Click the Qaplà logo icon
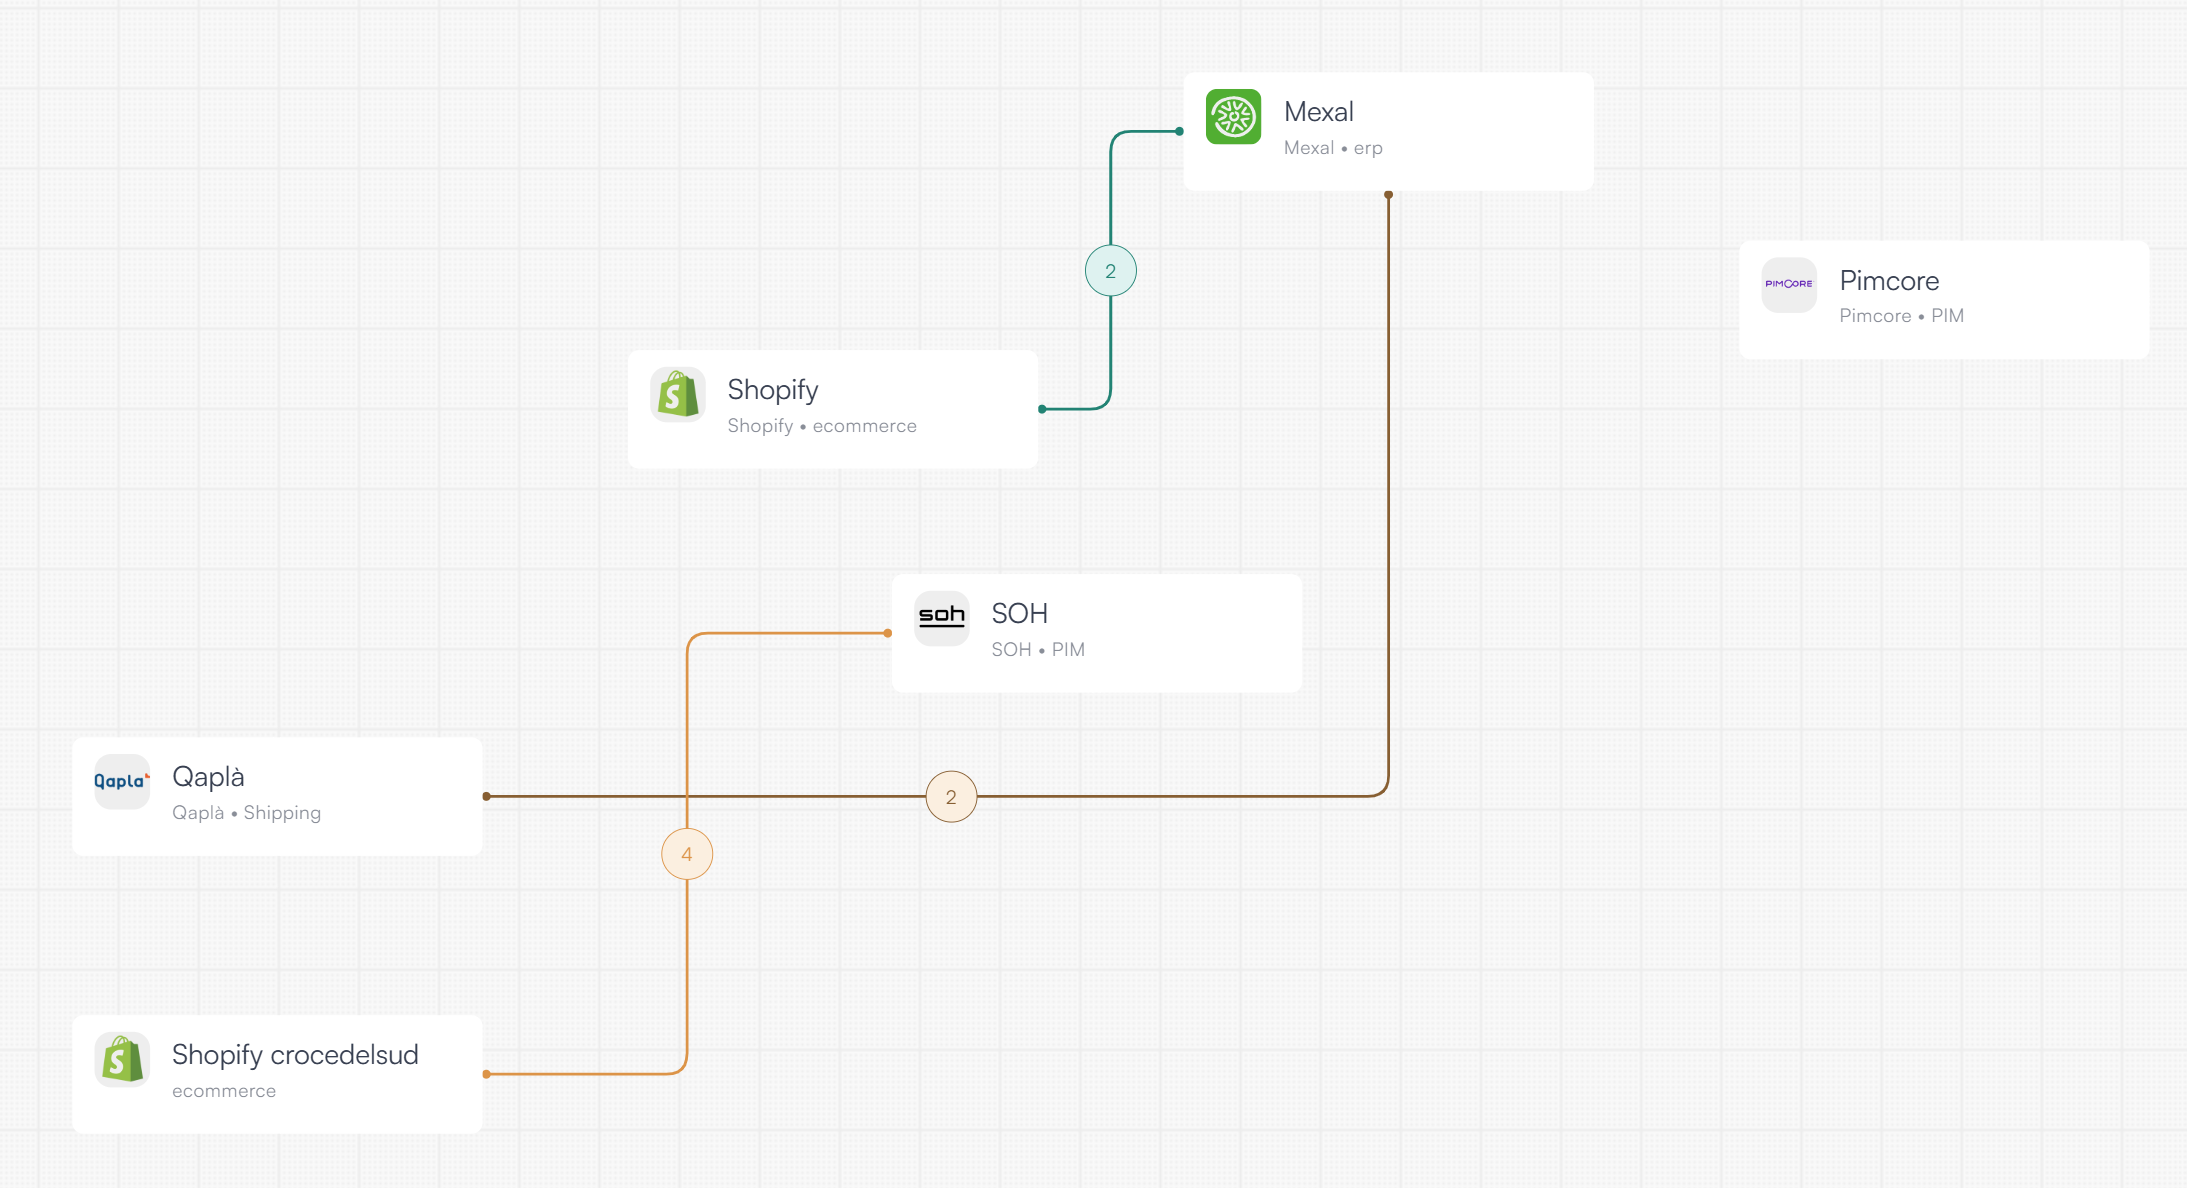2187x1188 pixels. pos(122,781)
